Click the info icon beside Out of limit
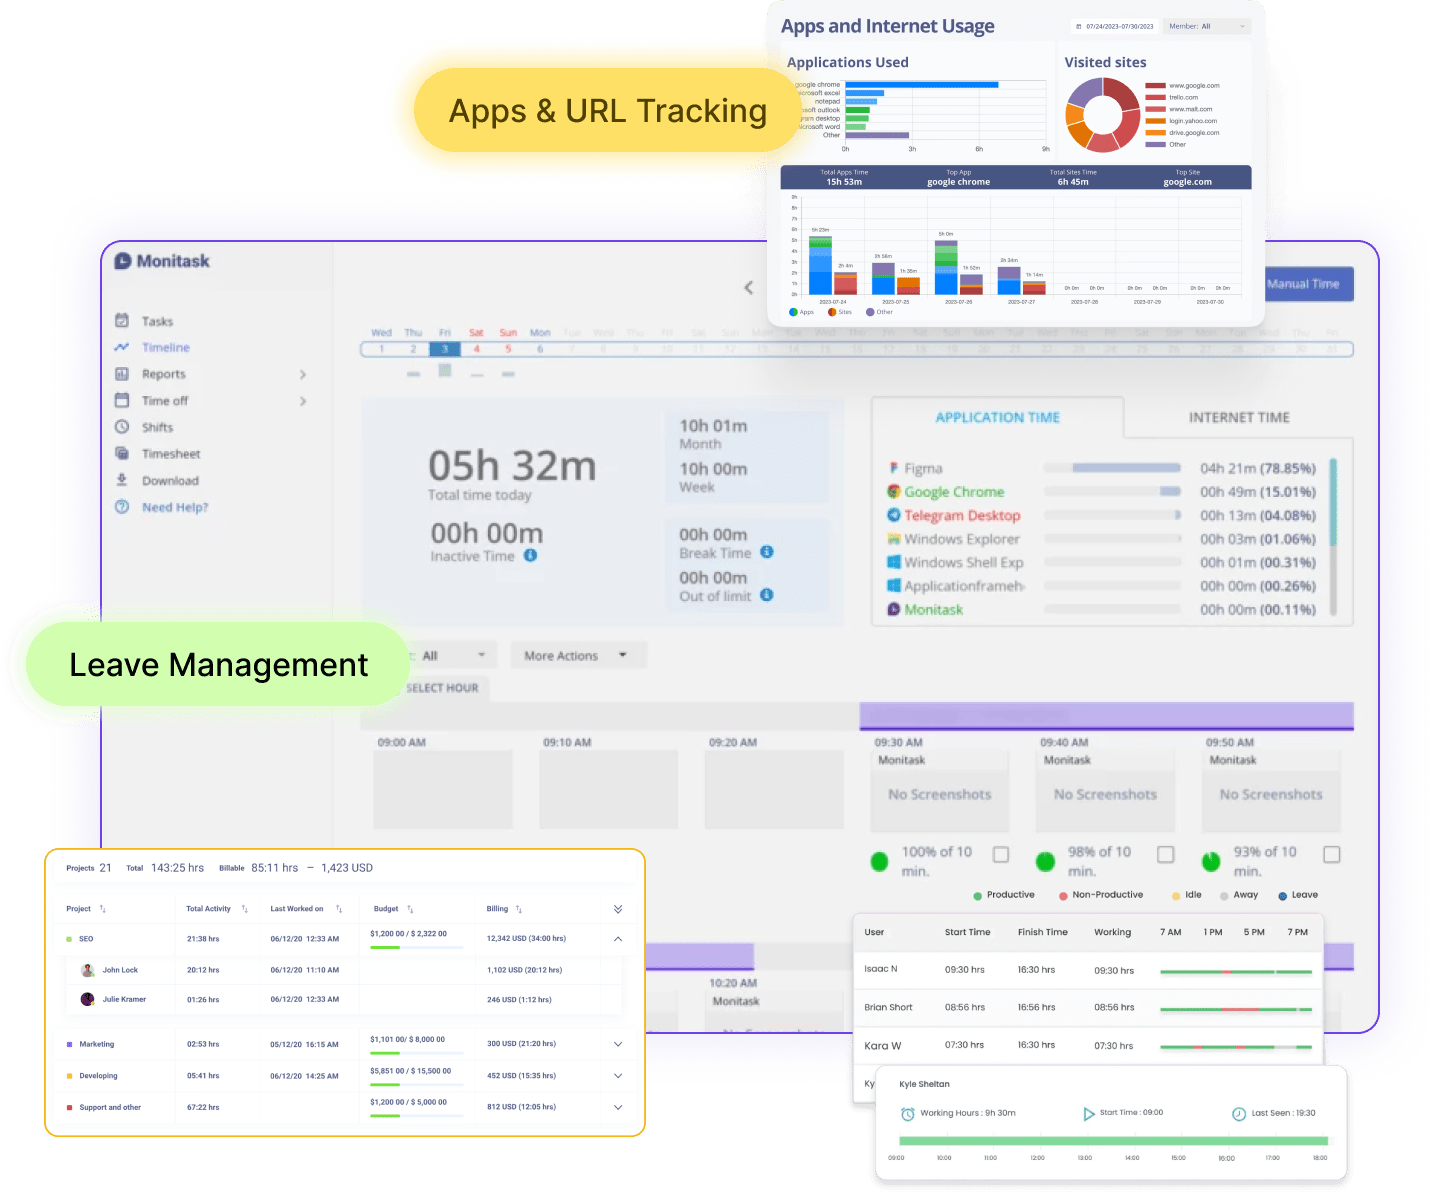Screen dimensions: 1436x1196 [x=767, y=595]
